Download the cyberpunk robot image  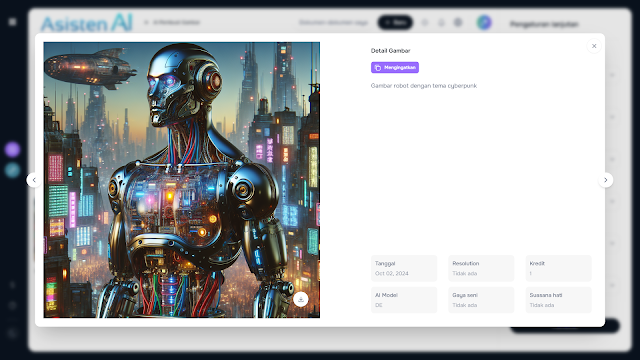pyautogui.click(x=301, y=299)
